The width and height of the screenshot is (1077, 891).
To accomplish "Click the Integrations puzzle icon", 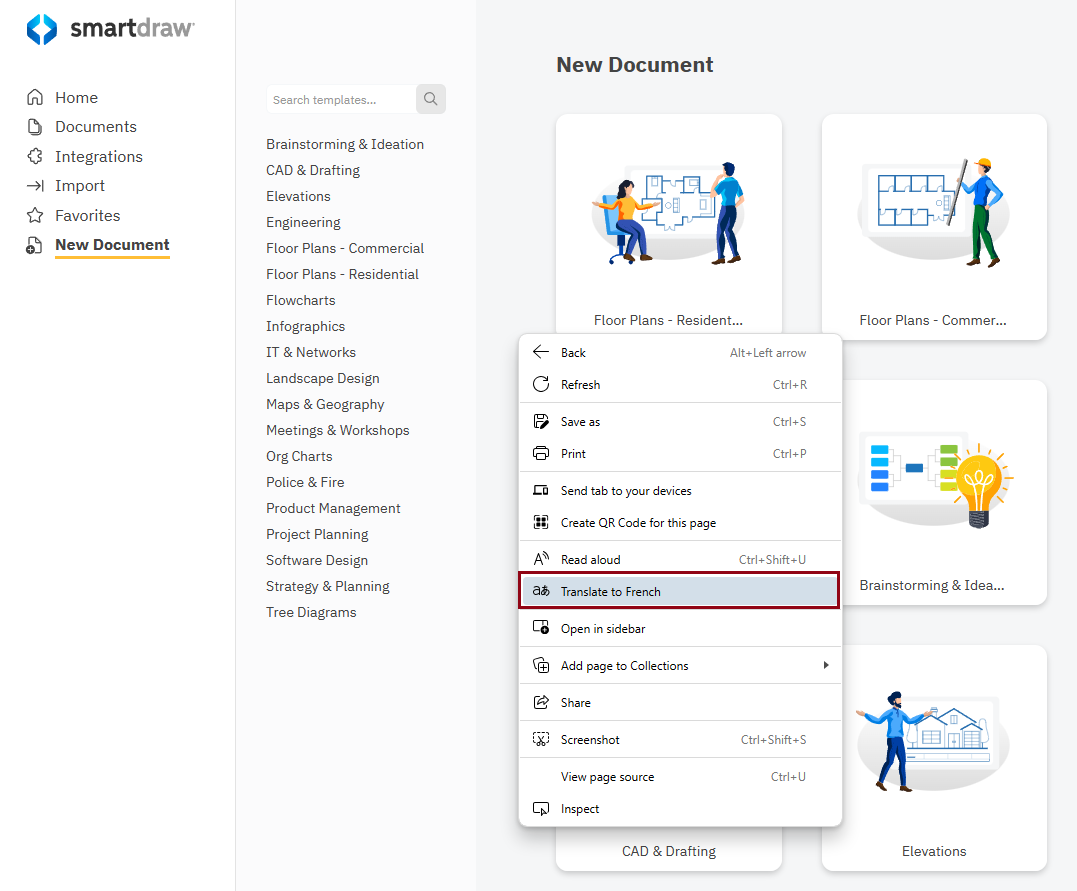I will click(35, 157).
